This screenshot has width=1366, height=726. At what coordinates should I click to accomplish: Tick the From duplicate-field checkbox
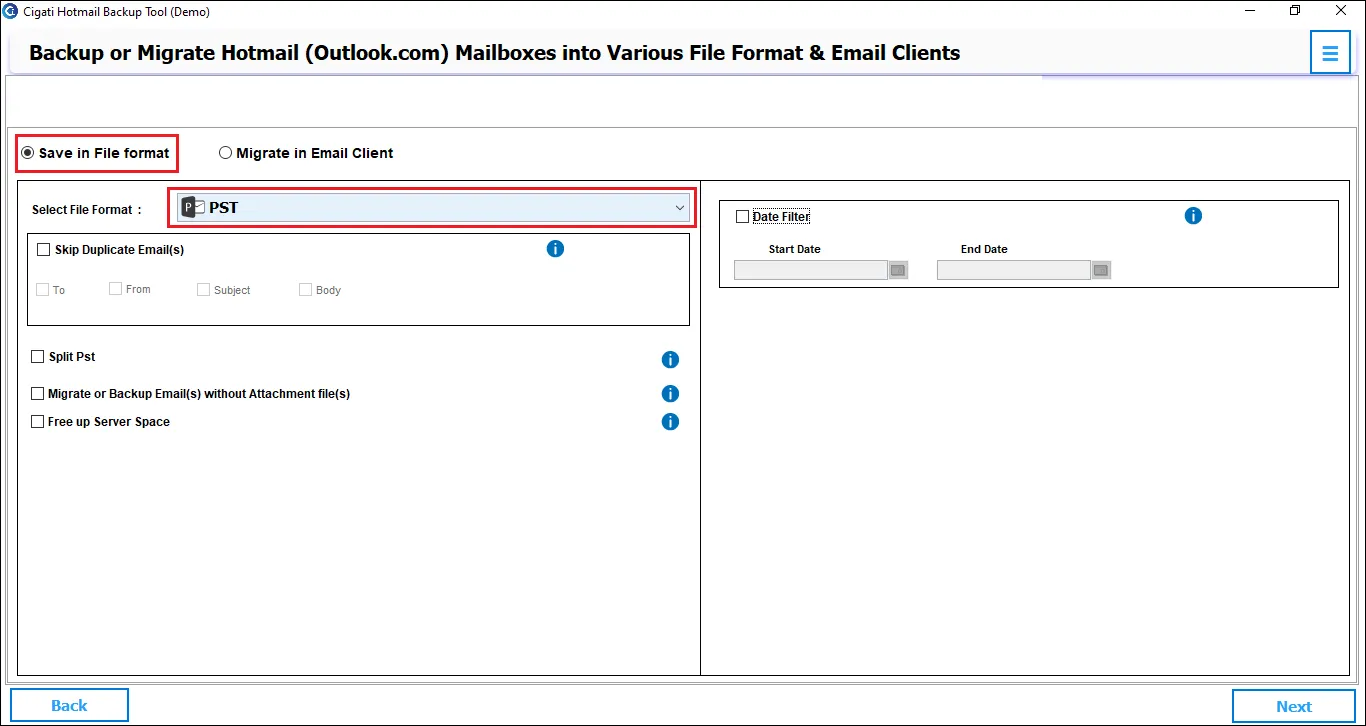pos(116,288)
